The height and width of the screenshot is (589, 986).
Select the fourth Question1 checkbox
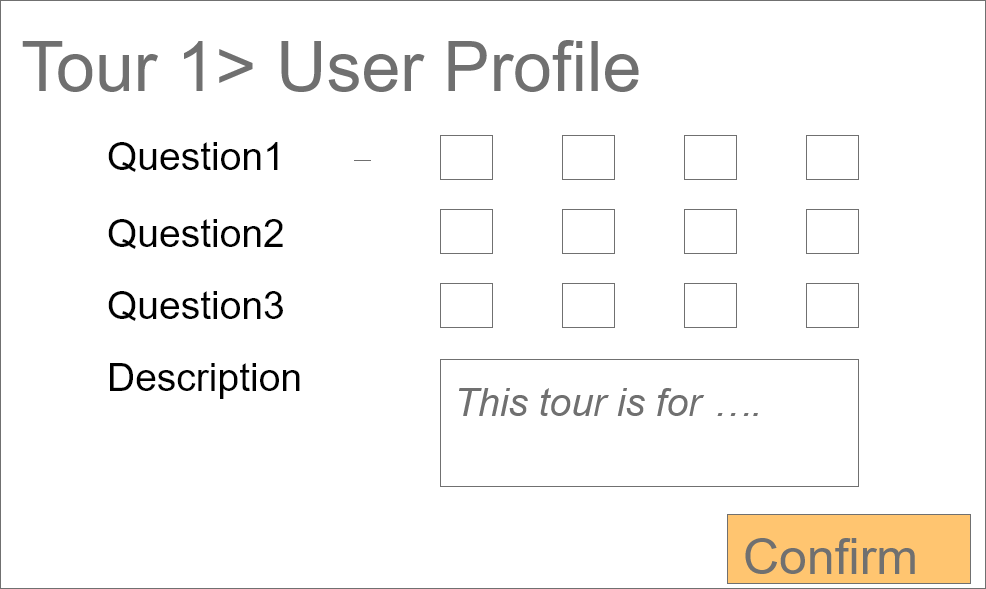click(x=832, y=158)
